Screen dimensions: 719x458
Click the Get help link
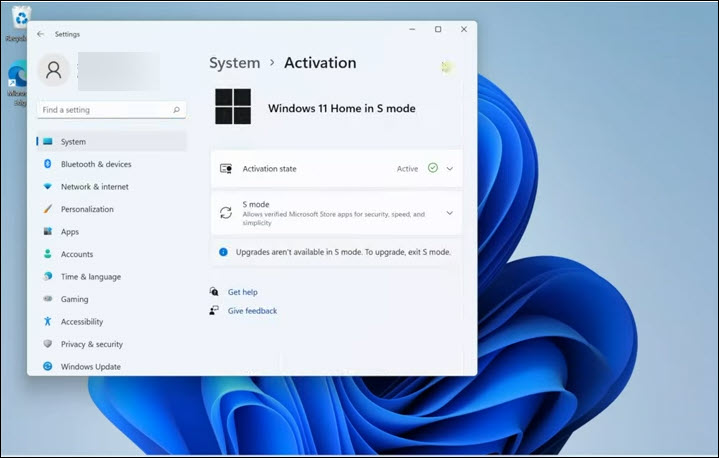click(x=242, y=292)
